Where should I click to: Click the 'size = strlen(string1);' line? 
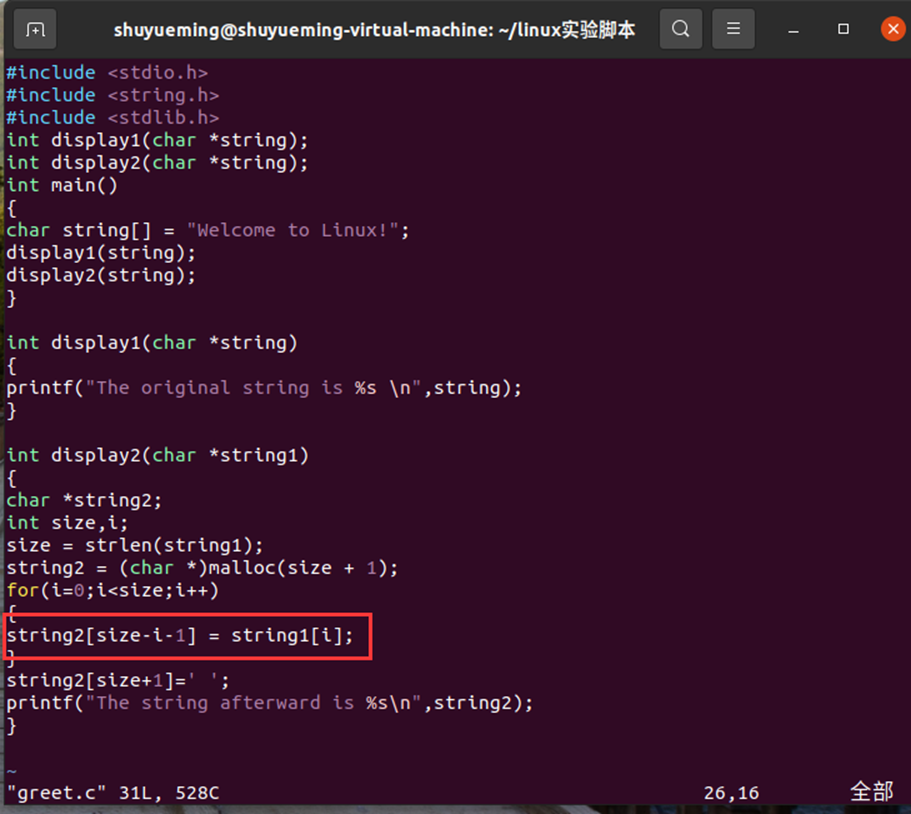[135, 546]
